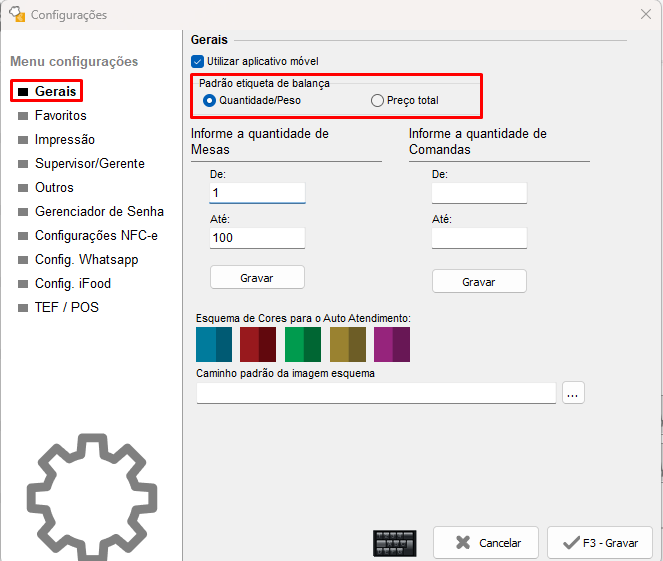Select the Preço total radio option

(x=377, y=100)
